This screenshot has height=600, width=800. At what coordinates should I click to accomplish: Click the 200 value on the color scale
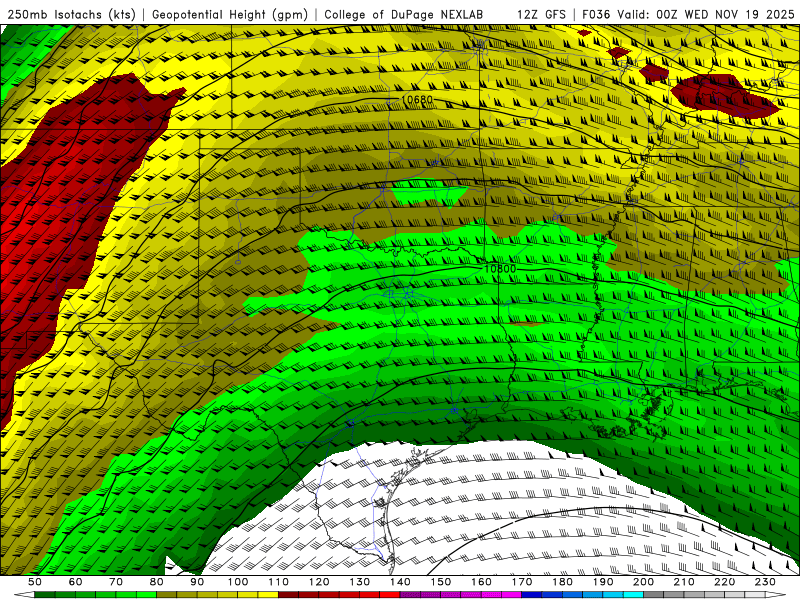point(644,582)
